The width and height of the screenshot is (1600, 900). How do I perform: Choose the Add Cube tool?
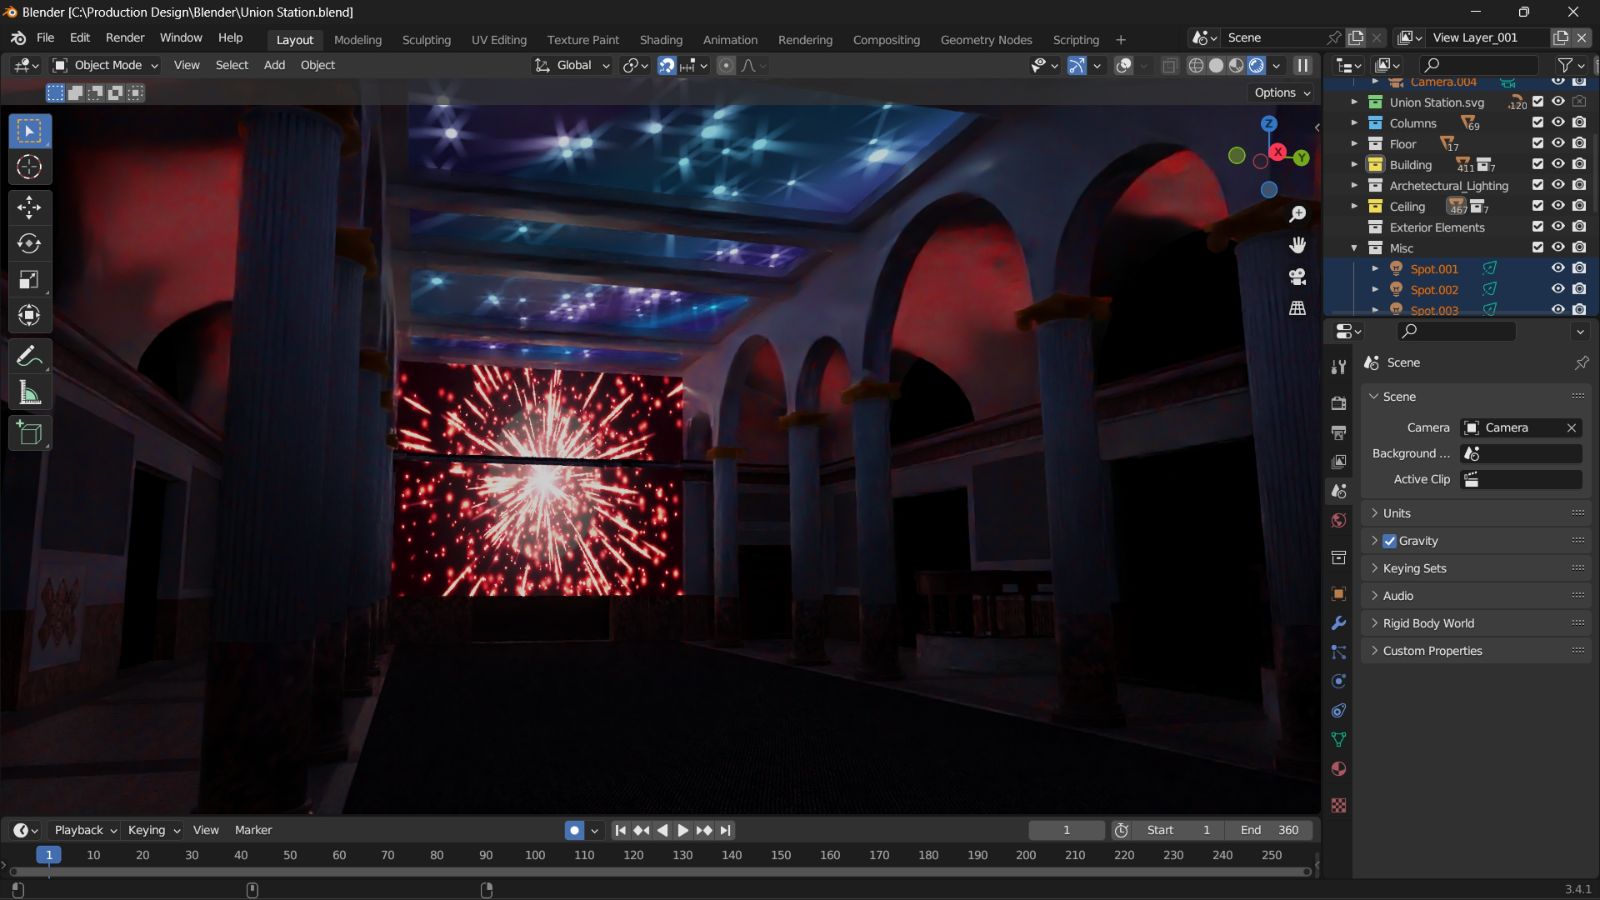29,433
